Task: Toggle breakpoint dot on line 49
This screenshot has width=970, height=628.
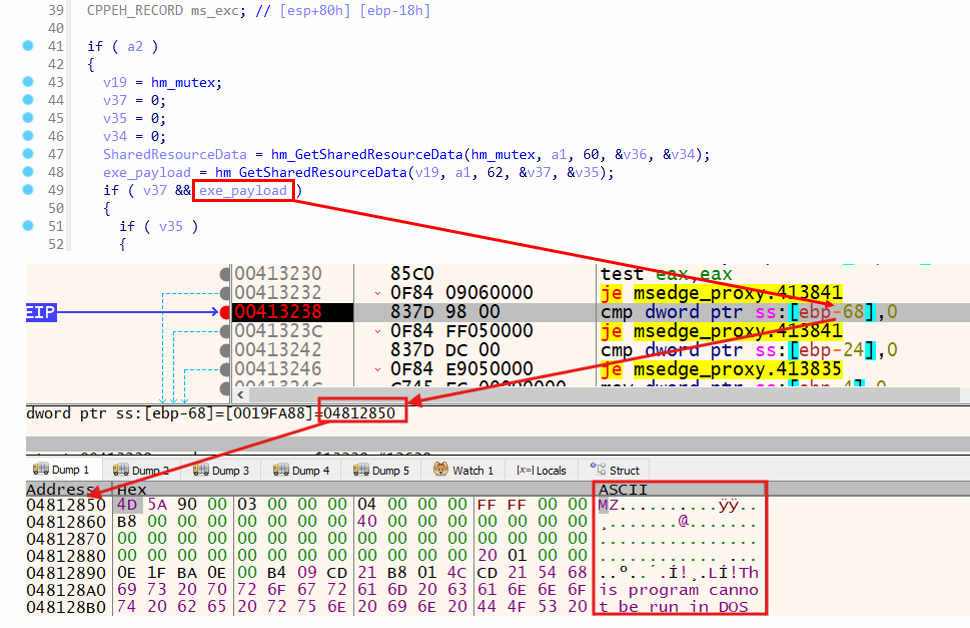Action: tap(28, 189)
